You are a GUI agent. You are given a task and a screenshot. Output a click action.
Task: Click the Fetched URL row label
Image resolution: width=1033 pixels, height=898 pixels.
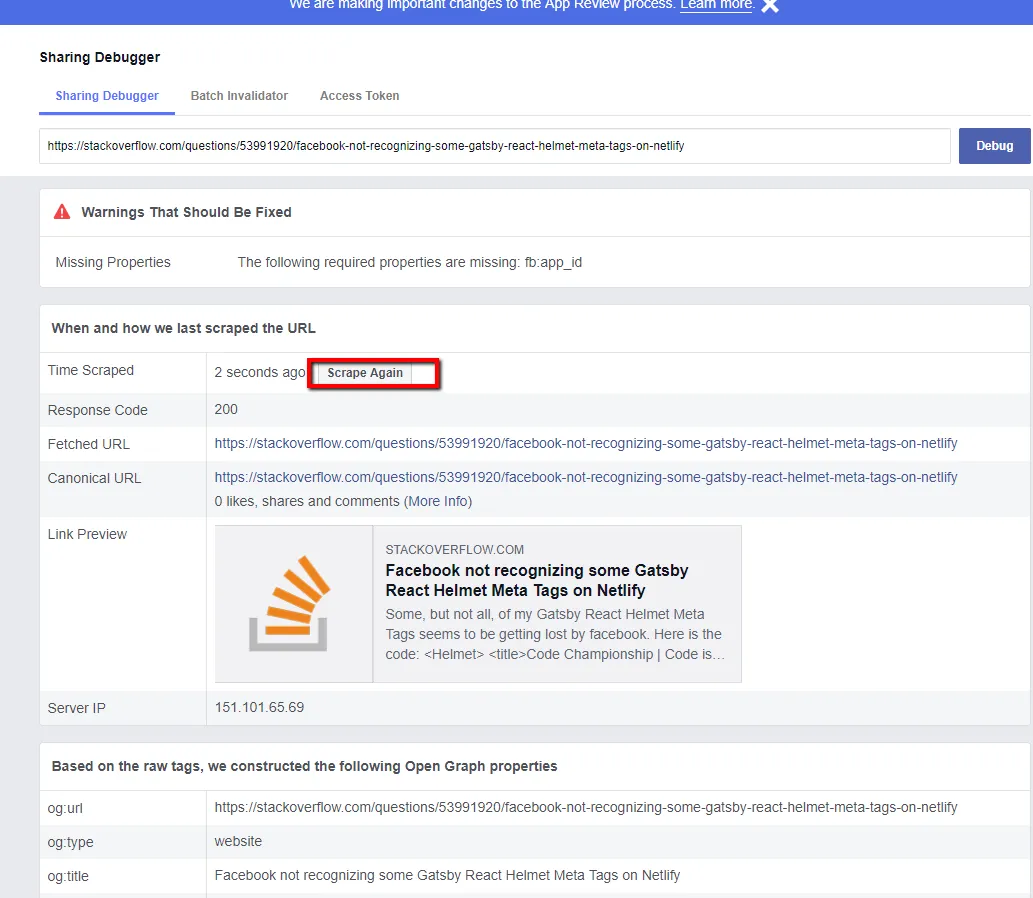coord(88,444)
